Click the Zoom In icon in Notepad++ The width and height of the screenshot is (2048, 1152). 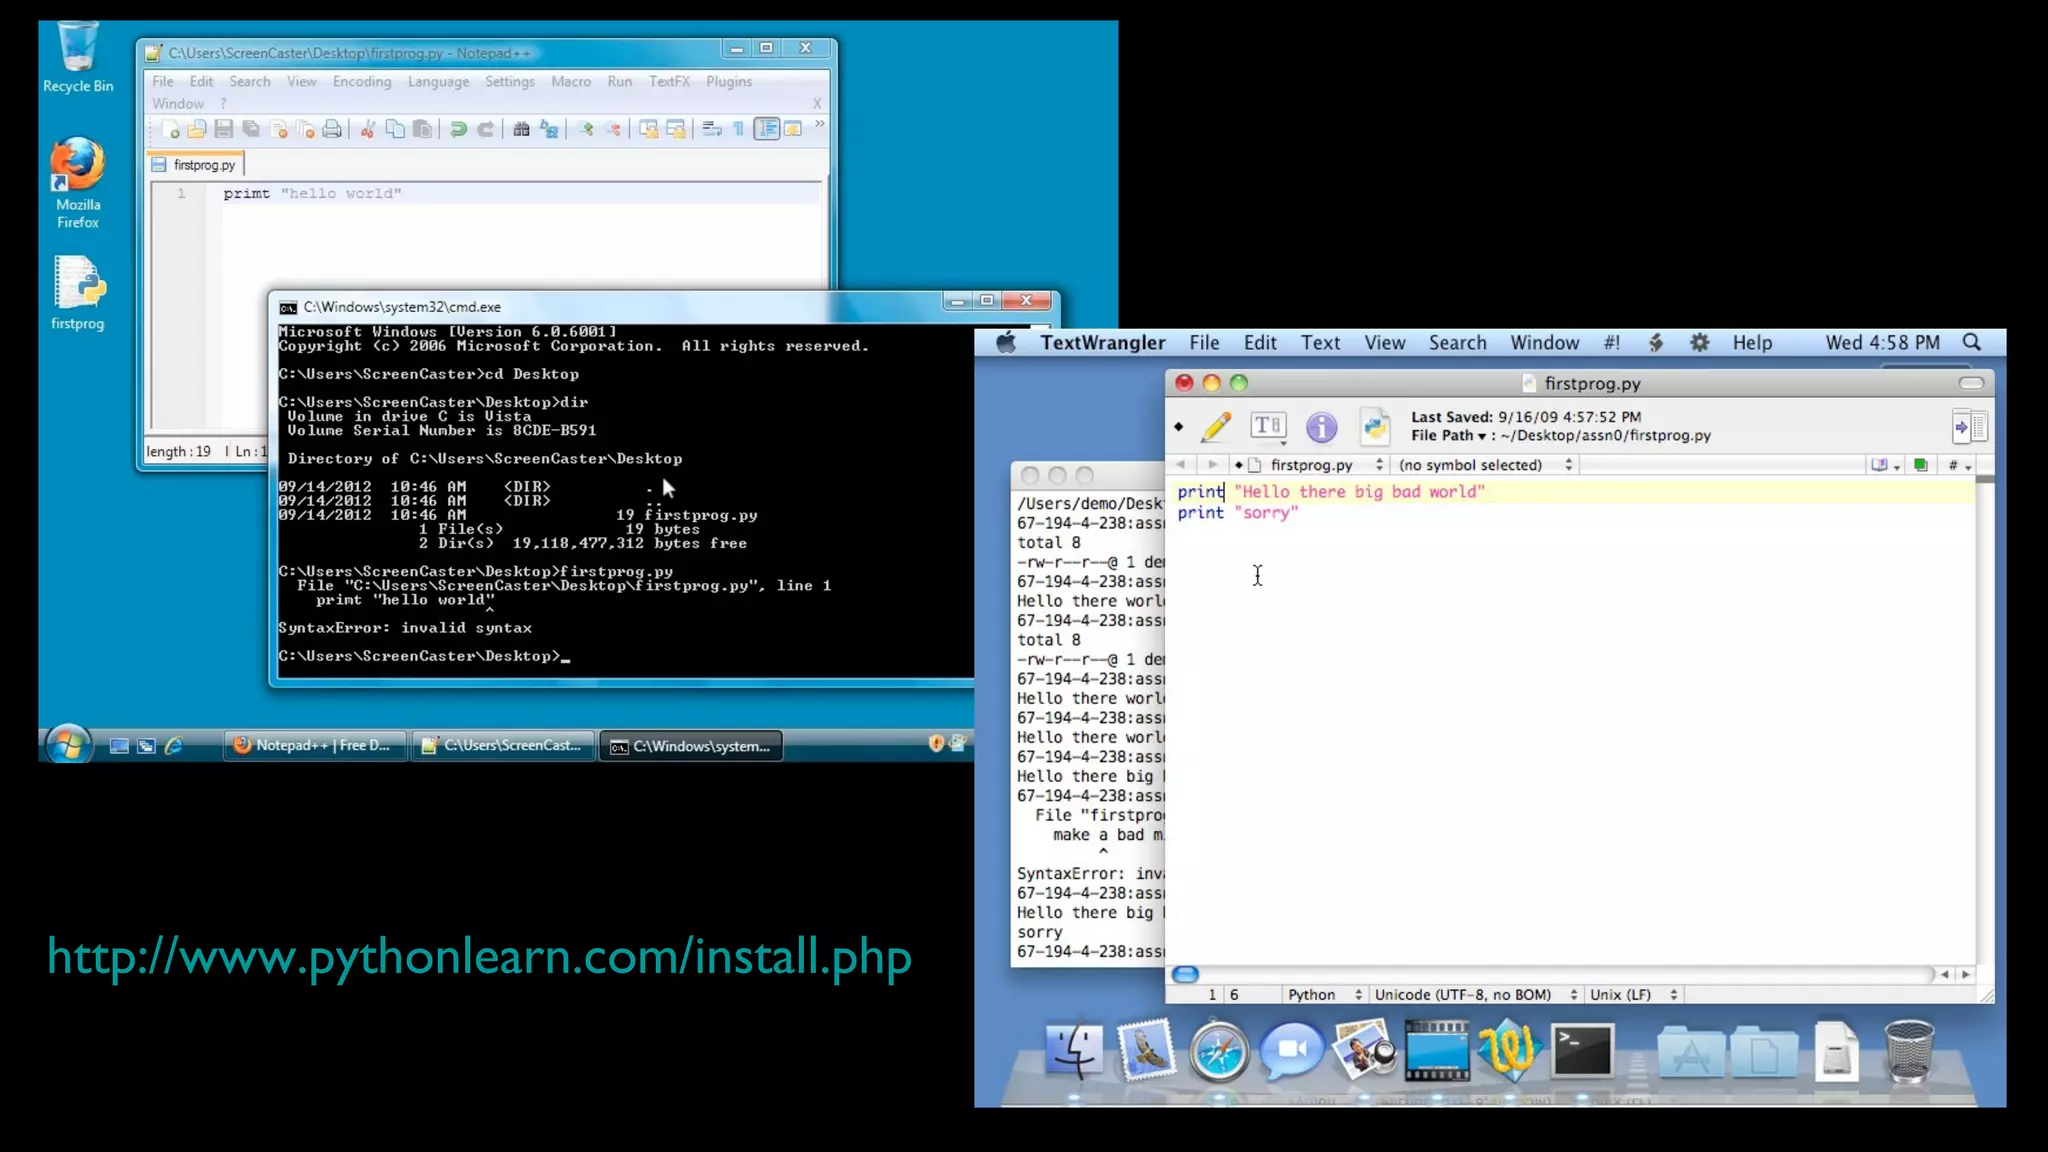coord(585,128)
